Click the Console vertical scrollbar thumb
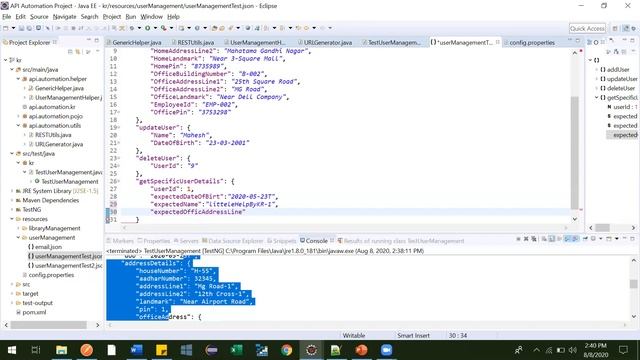This screenshot has height=360, width=640. [633, 284]
